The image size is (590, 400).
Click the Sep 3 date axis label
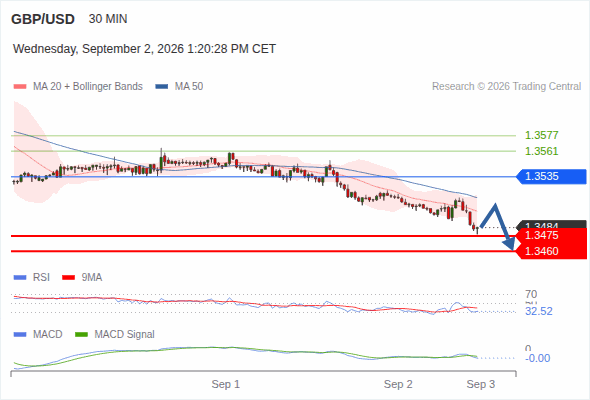[x=481, y=384]
